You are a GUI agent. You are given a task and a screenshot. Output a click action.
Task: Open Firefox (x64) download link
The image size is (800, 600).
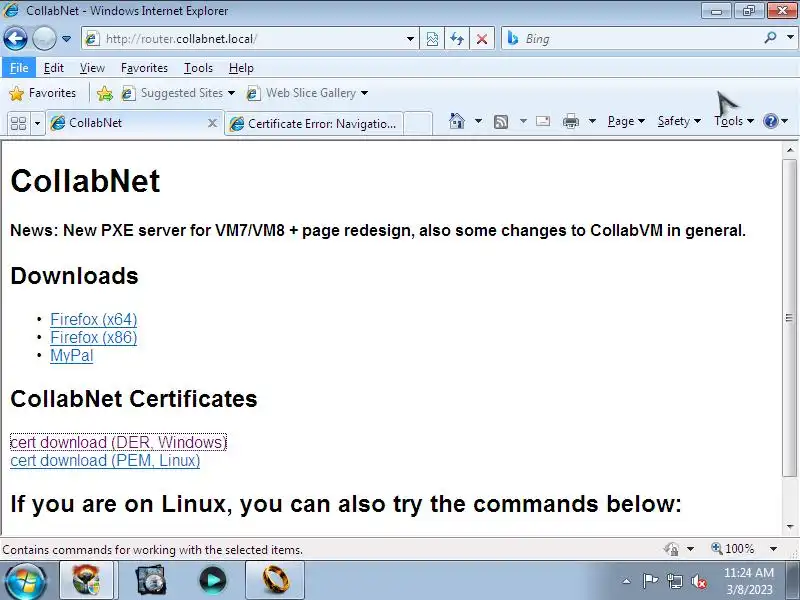coord(94,319)
